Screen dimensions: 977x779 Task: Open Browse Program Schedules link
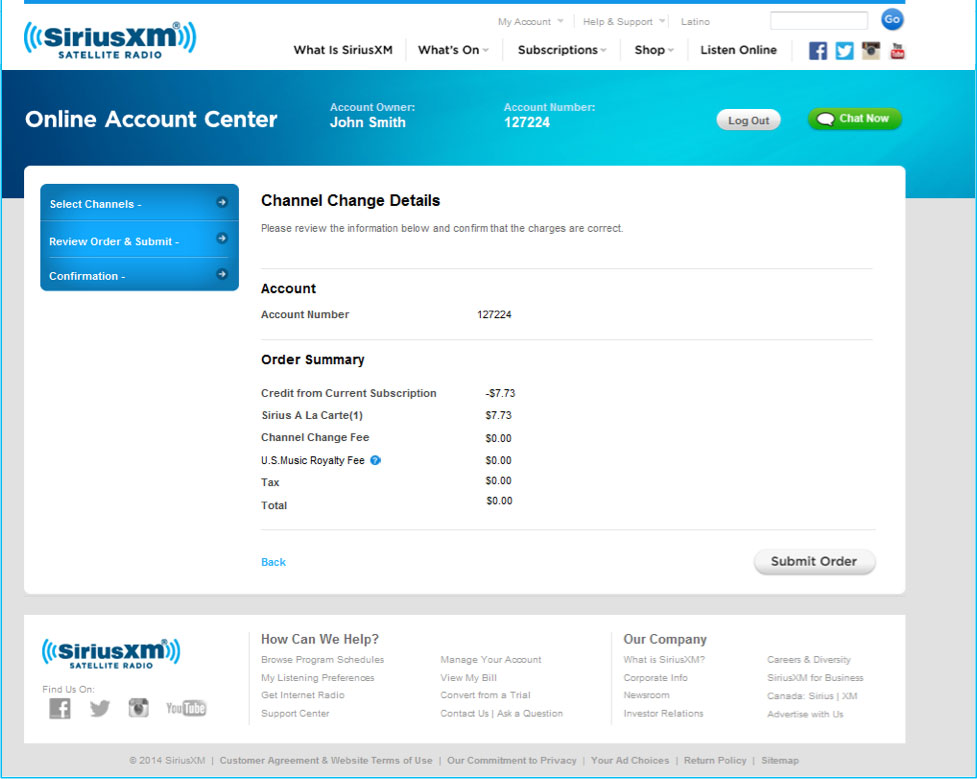pyautogui.click(x=322, y=659)
